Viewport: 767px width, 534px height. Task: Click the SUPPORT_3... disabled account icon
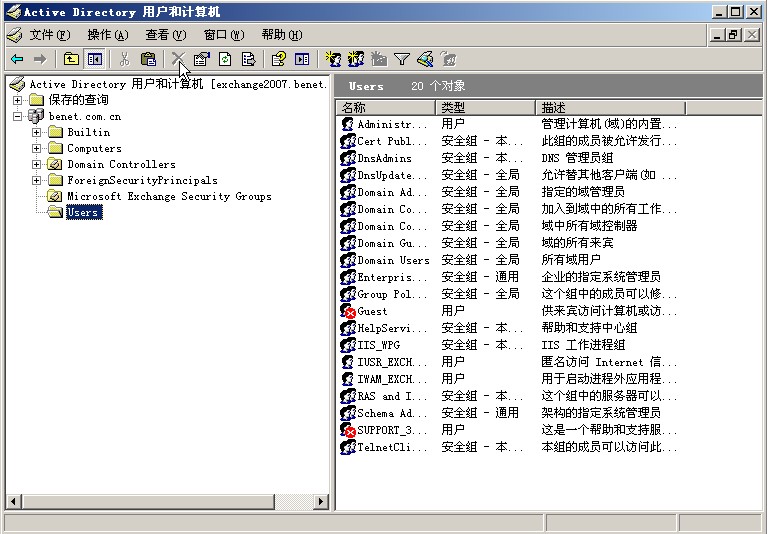coord(348,430)
